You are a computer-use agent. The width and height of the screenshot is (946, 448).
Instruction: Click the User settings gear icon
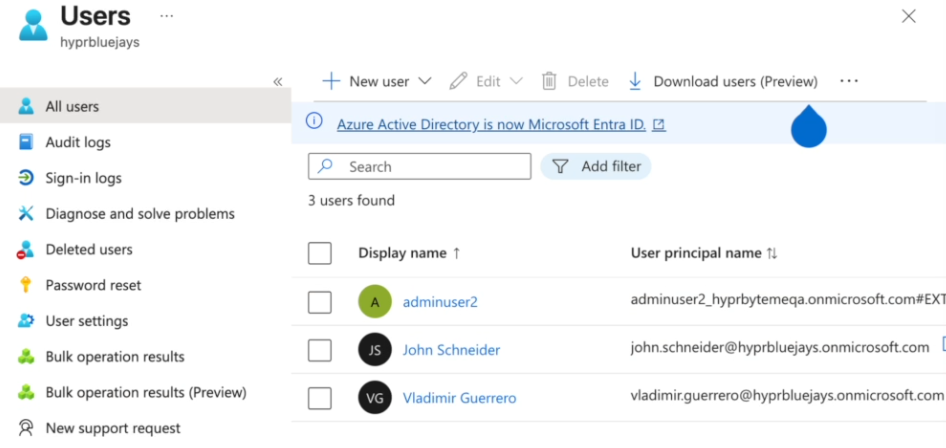26,321
